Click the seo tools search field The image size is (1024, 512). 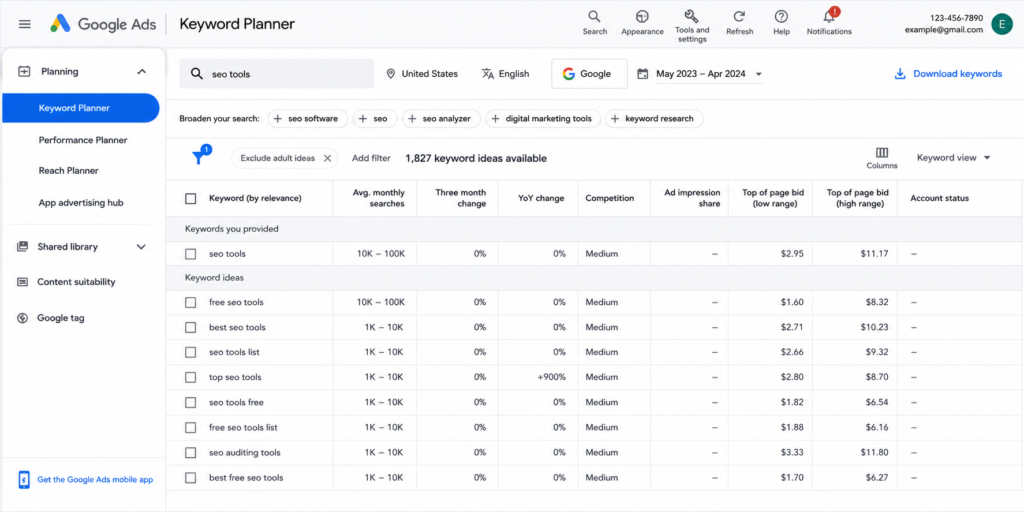[277, 74]
